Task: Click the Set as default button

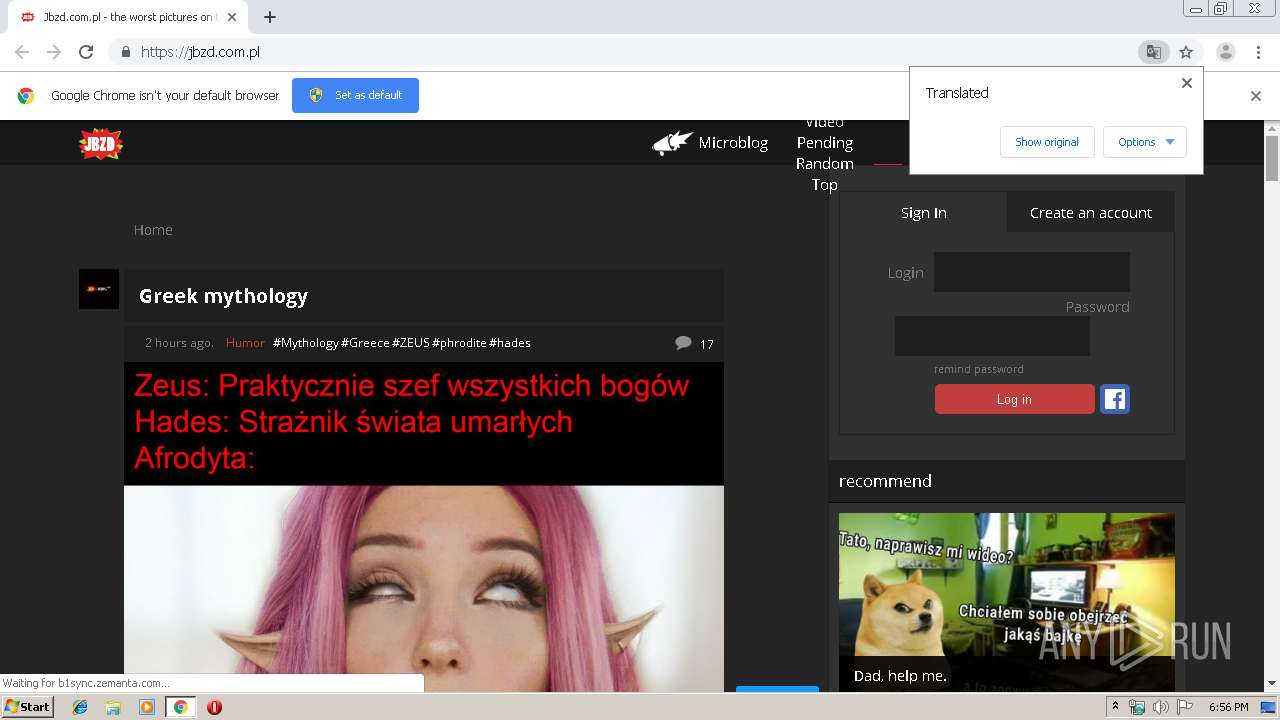Action: (x=355, y=95)
